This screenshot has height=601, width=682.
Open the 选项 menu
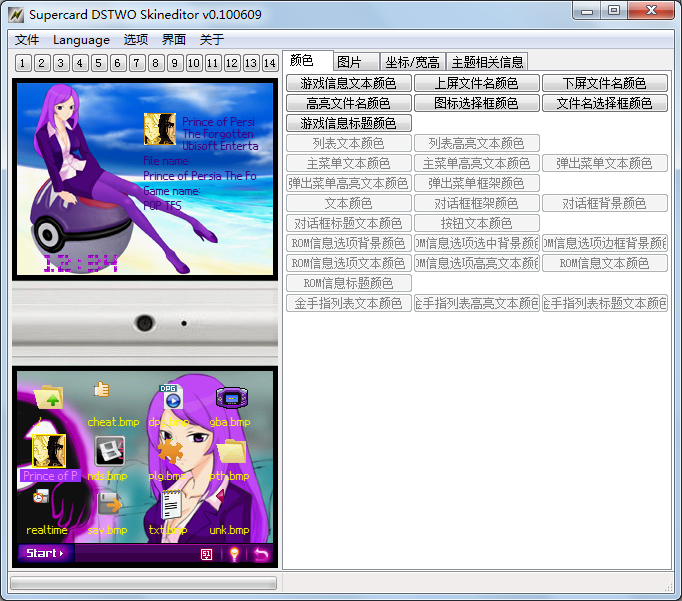(136, 40)
